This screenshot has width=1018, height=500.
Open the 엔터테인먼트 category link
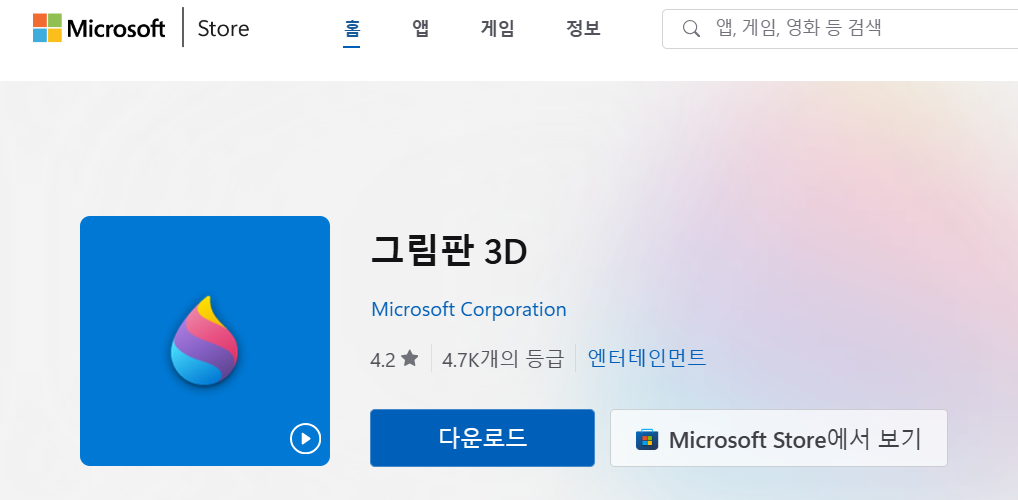(647, 358)
